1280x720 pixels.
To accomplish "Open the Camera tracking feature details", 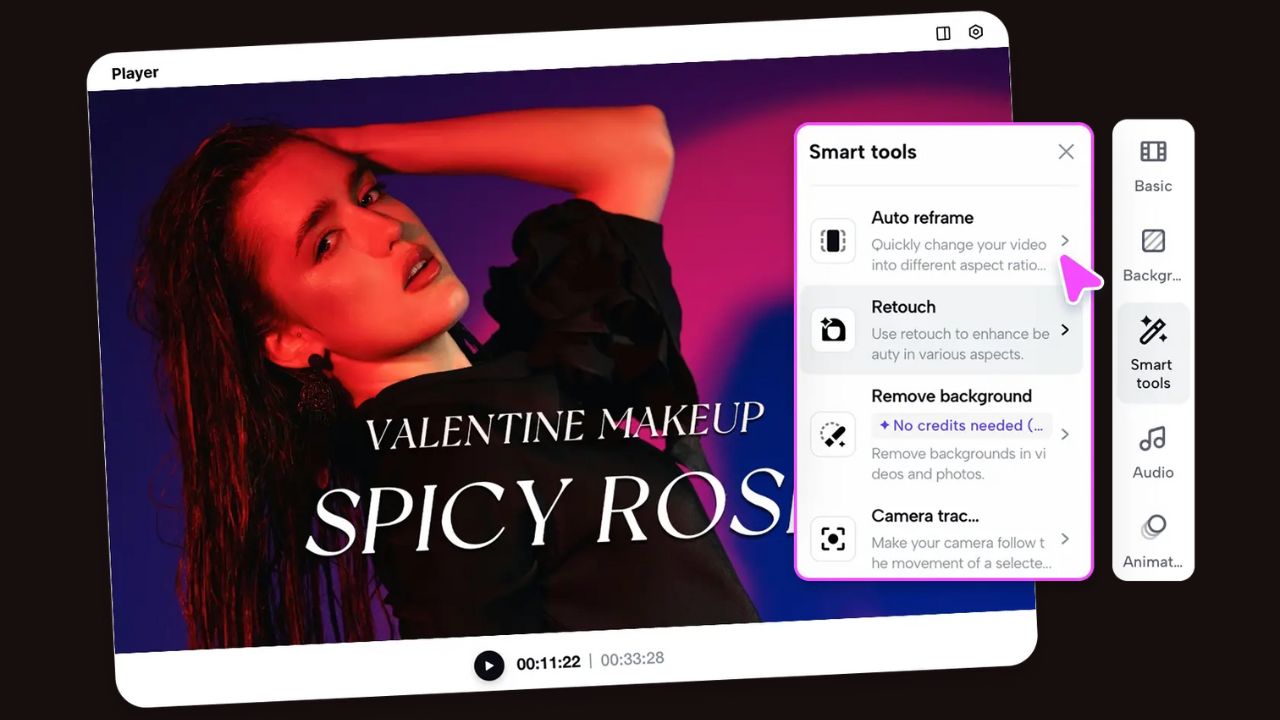I will (1064, 539).
